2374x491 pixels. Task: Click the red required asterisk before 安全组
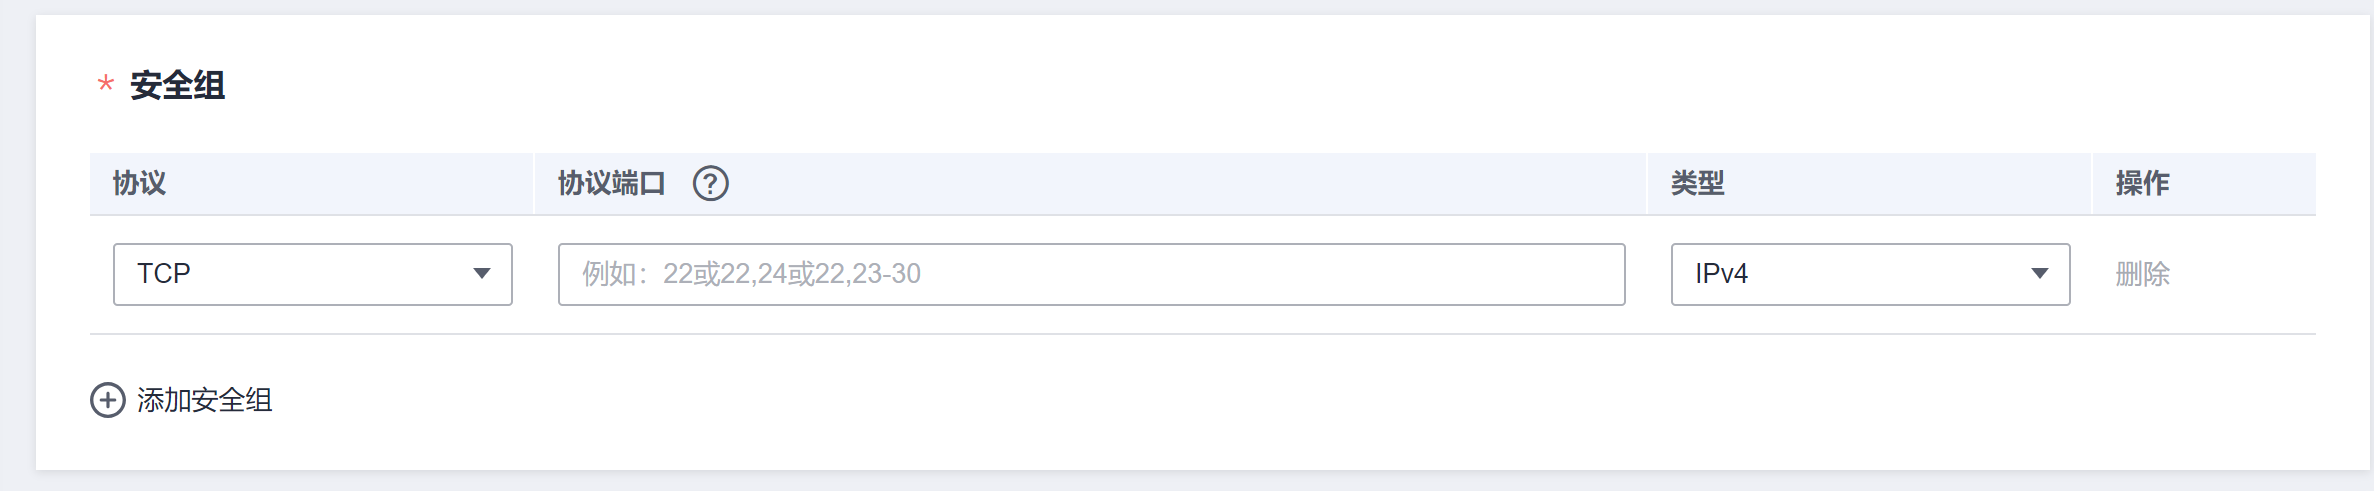105,85
